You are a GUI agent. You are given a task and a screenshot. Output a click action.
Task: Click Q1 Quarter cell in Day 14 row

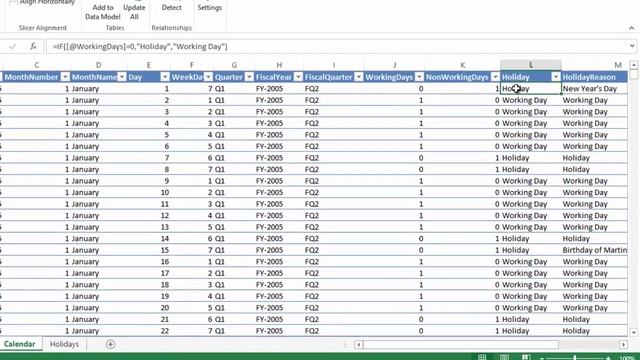(x=234, y=239)
